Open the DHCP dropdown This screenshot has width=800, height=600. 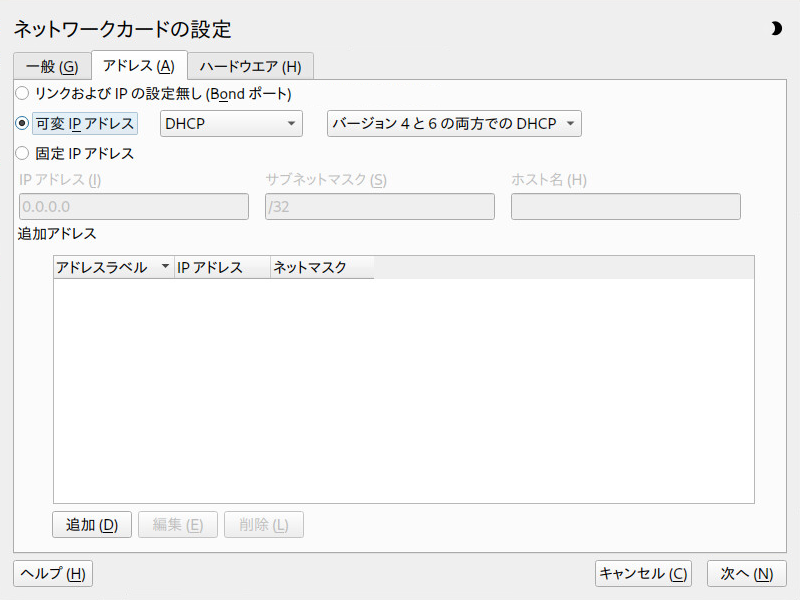(x=231, y=123)
